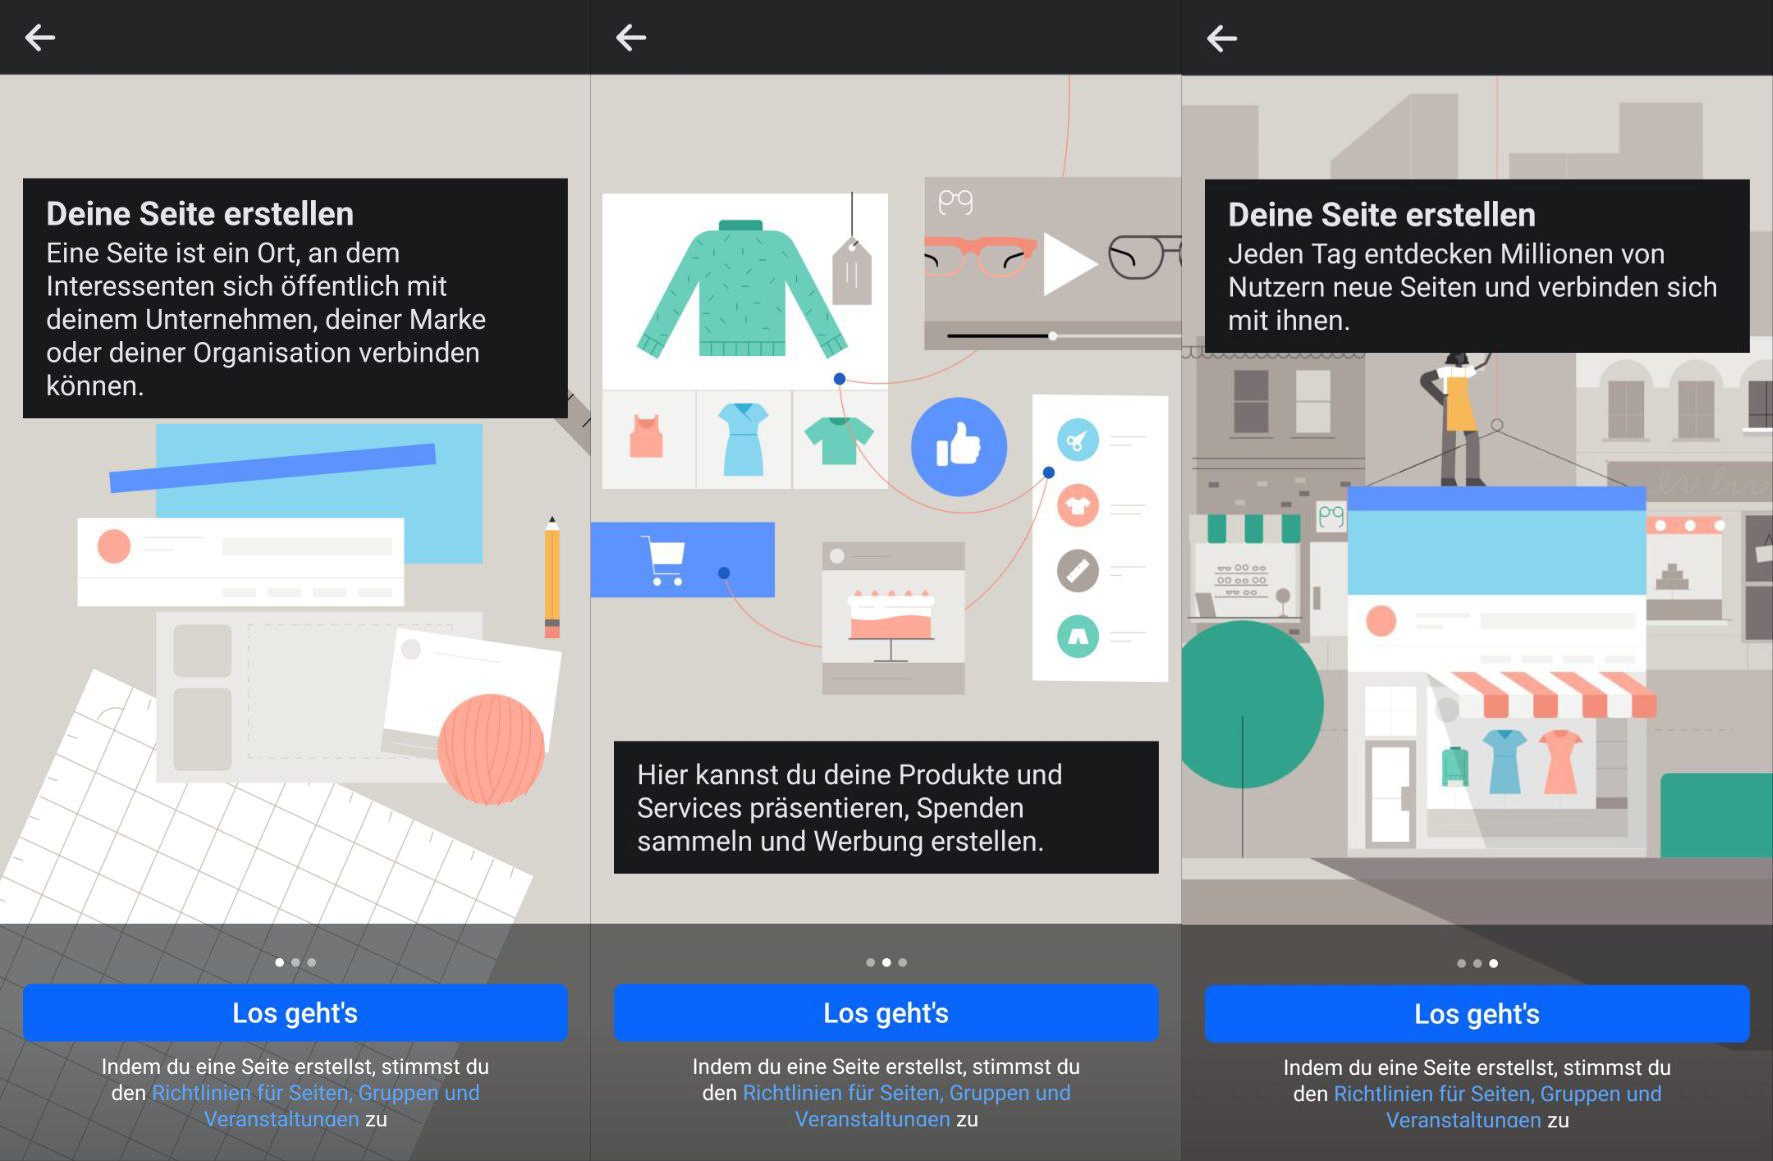Click 'Los geht's' button on third screen
Viewport: 1773px width, 1161px height.
coord(1477,1014)
